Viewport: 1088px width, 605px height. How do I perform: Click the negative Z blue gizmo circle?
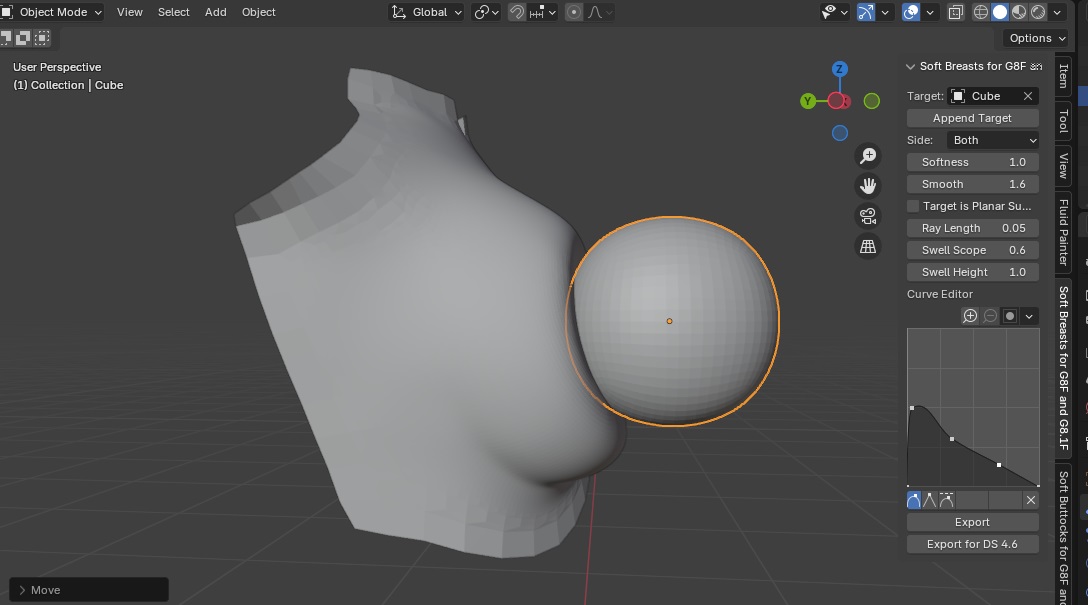point(840,133)
